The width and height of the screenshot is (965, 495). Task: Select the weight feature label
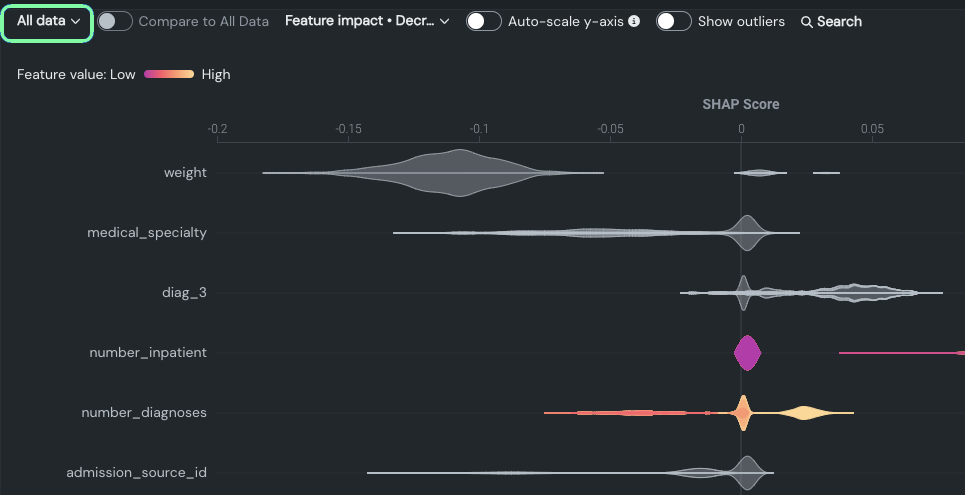click(185, 173)
